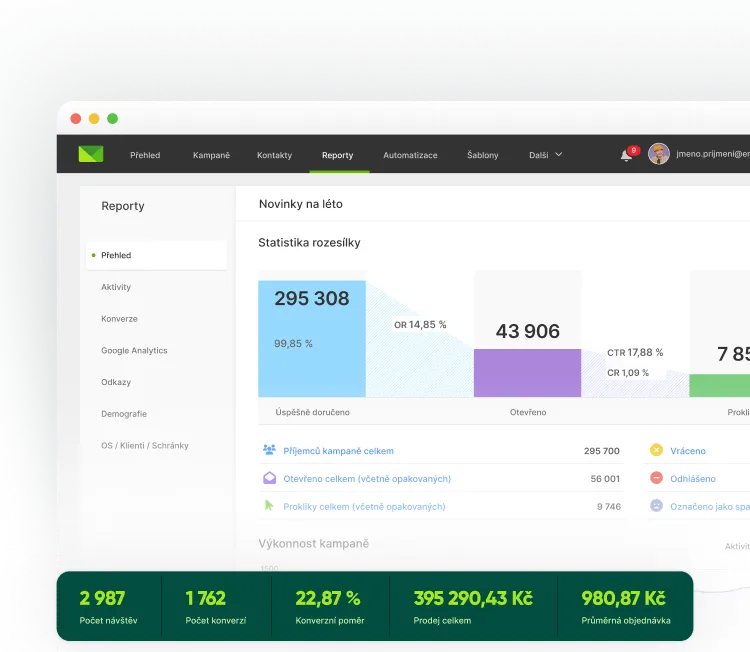Open the Kampaně menu item
This screenshot has width=750, height=652.
(211, 155)
